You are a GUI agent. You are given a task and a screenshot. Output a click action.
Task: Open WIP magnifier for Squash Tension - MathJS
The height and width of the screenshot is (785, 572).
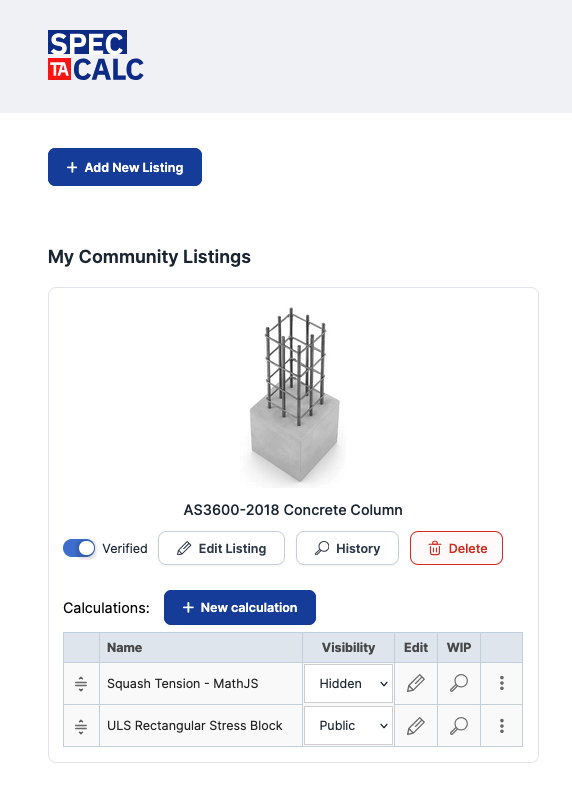pos(459,683)
